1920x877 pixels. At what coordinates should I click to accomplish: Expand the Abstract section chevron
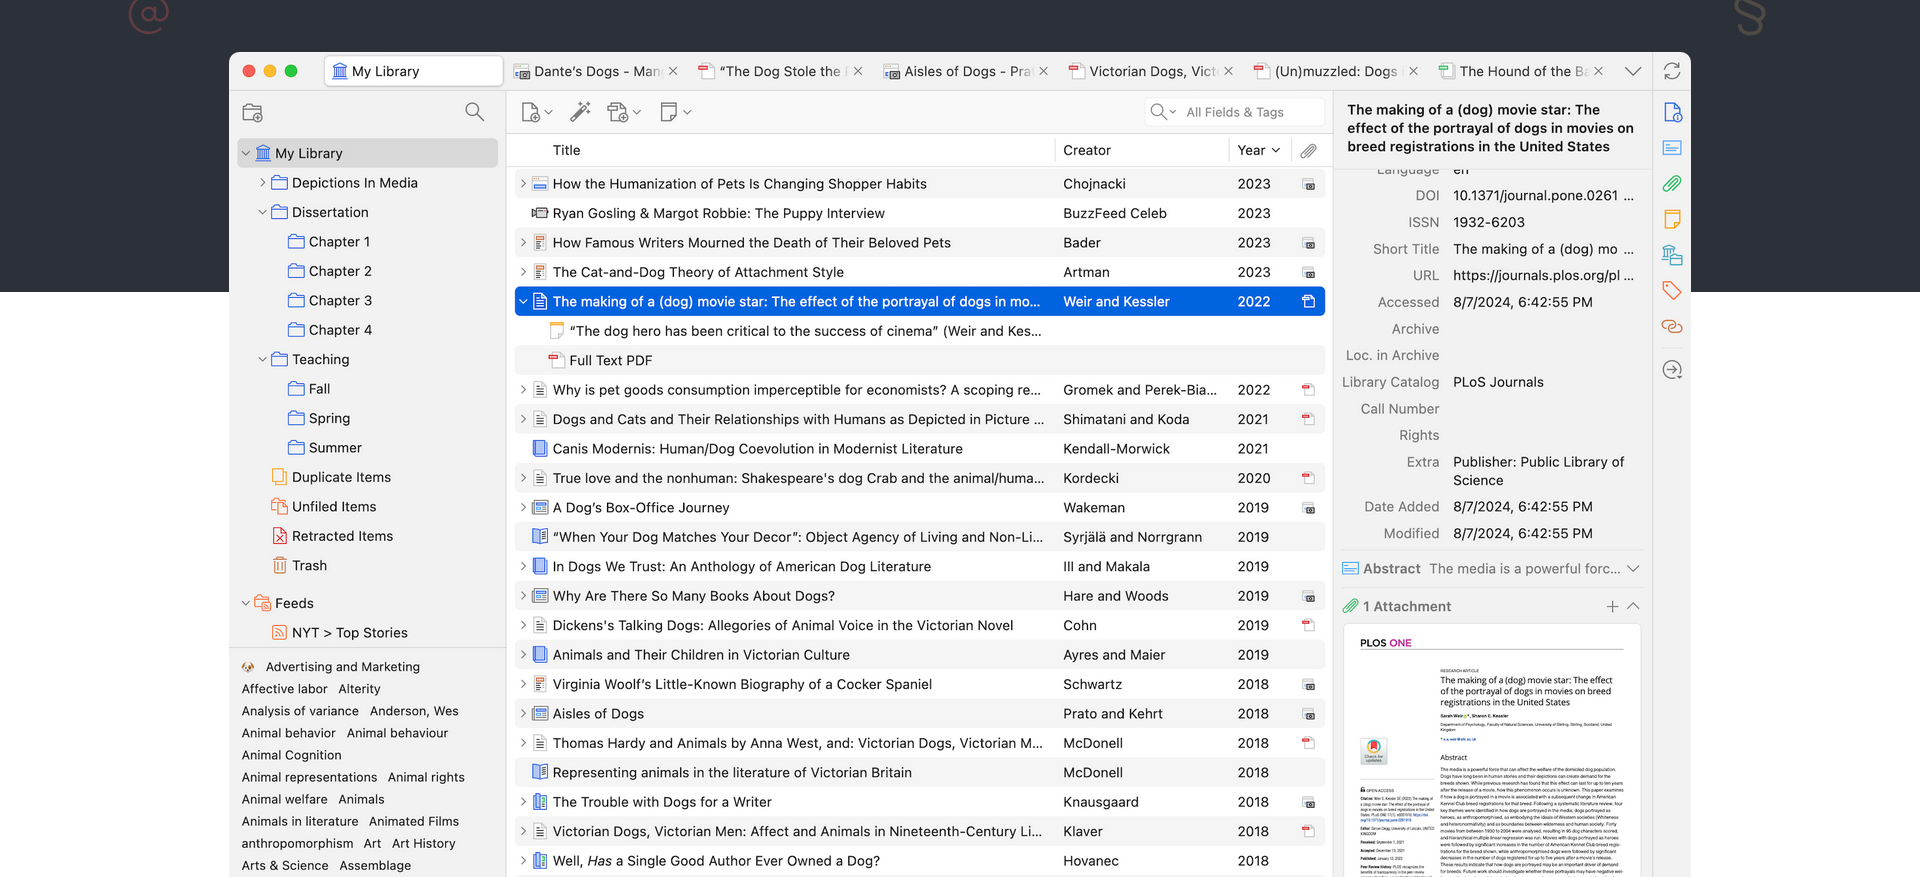point(1633,569)
